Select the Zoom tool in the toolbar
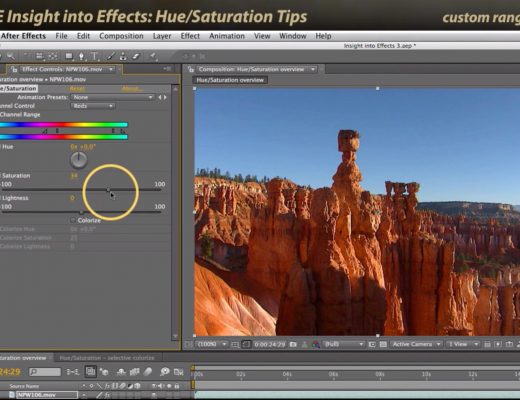The image size is (520, 400). (11, 56)
